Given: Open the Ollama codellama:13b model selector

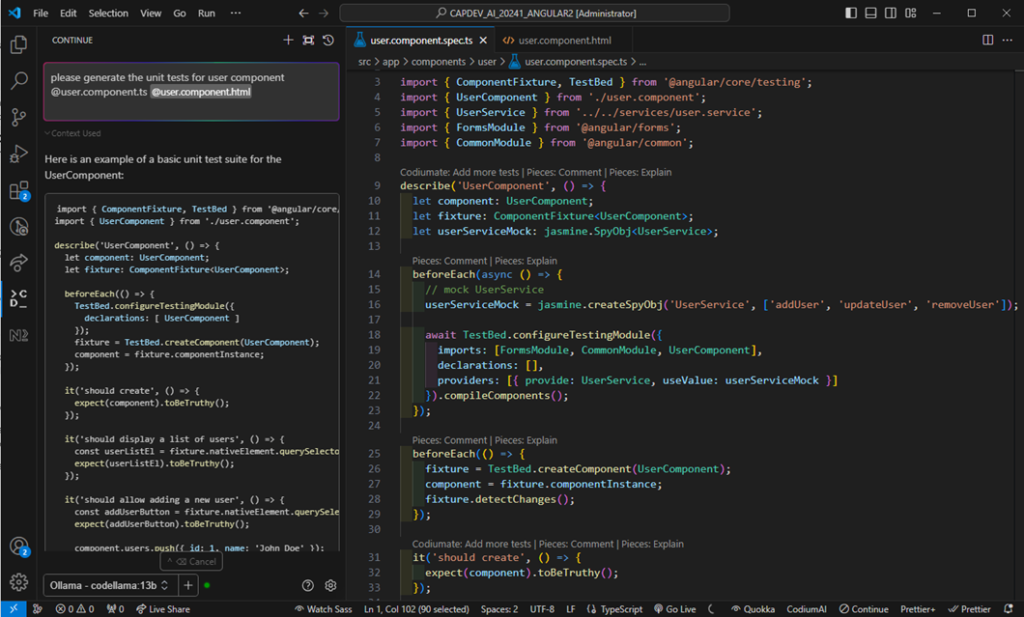Looking at the screenshot, I should (x=108, y=585).
